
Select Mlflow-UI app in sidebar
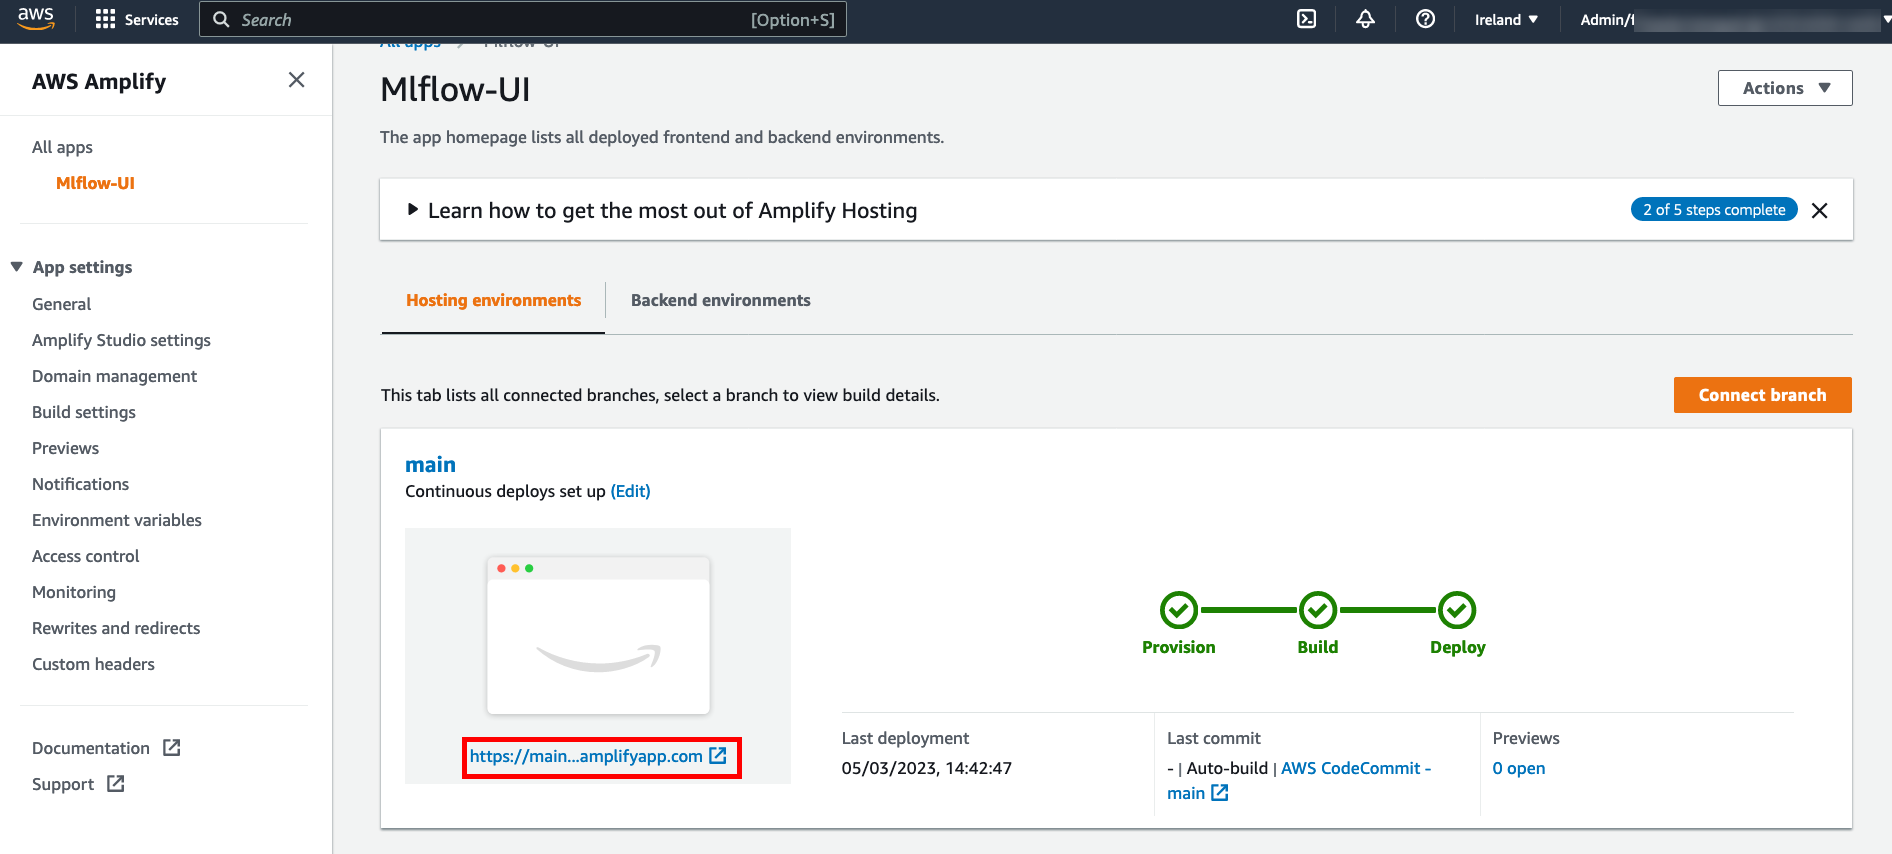pyautogui.click(x=95, y=183)
